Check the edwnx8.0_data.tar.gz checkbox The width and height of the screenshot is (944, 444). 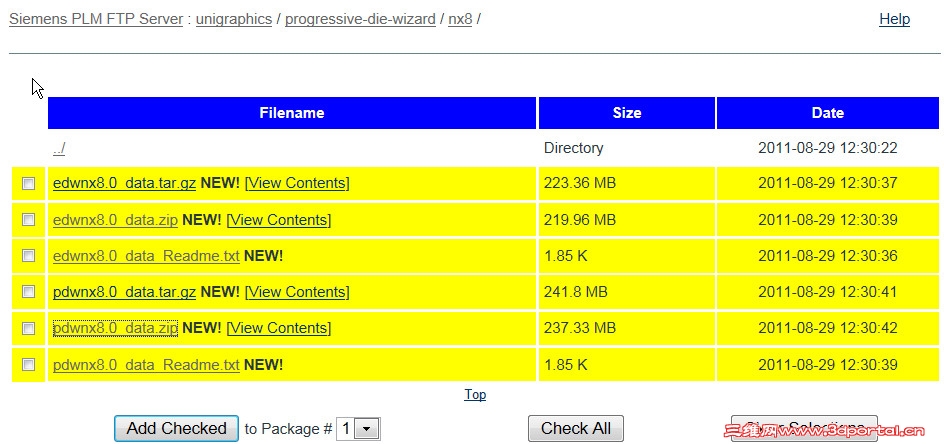[x=29, y=183]
